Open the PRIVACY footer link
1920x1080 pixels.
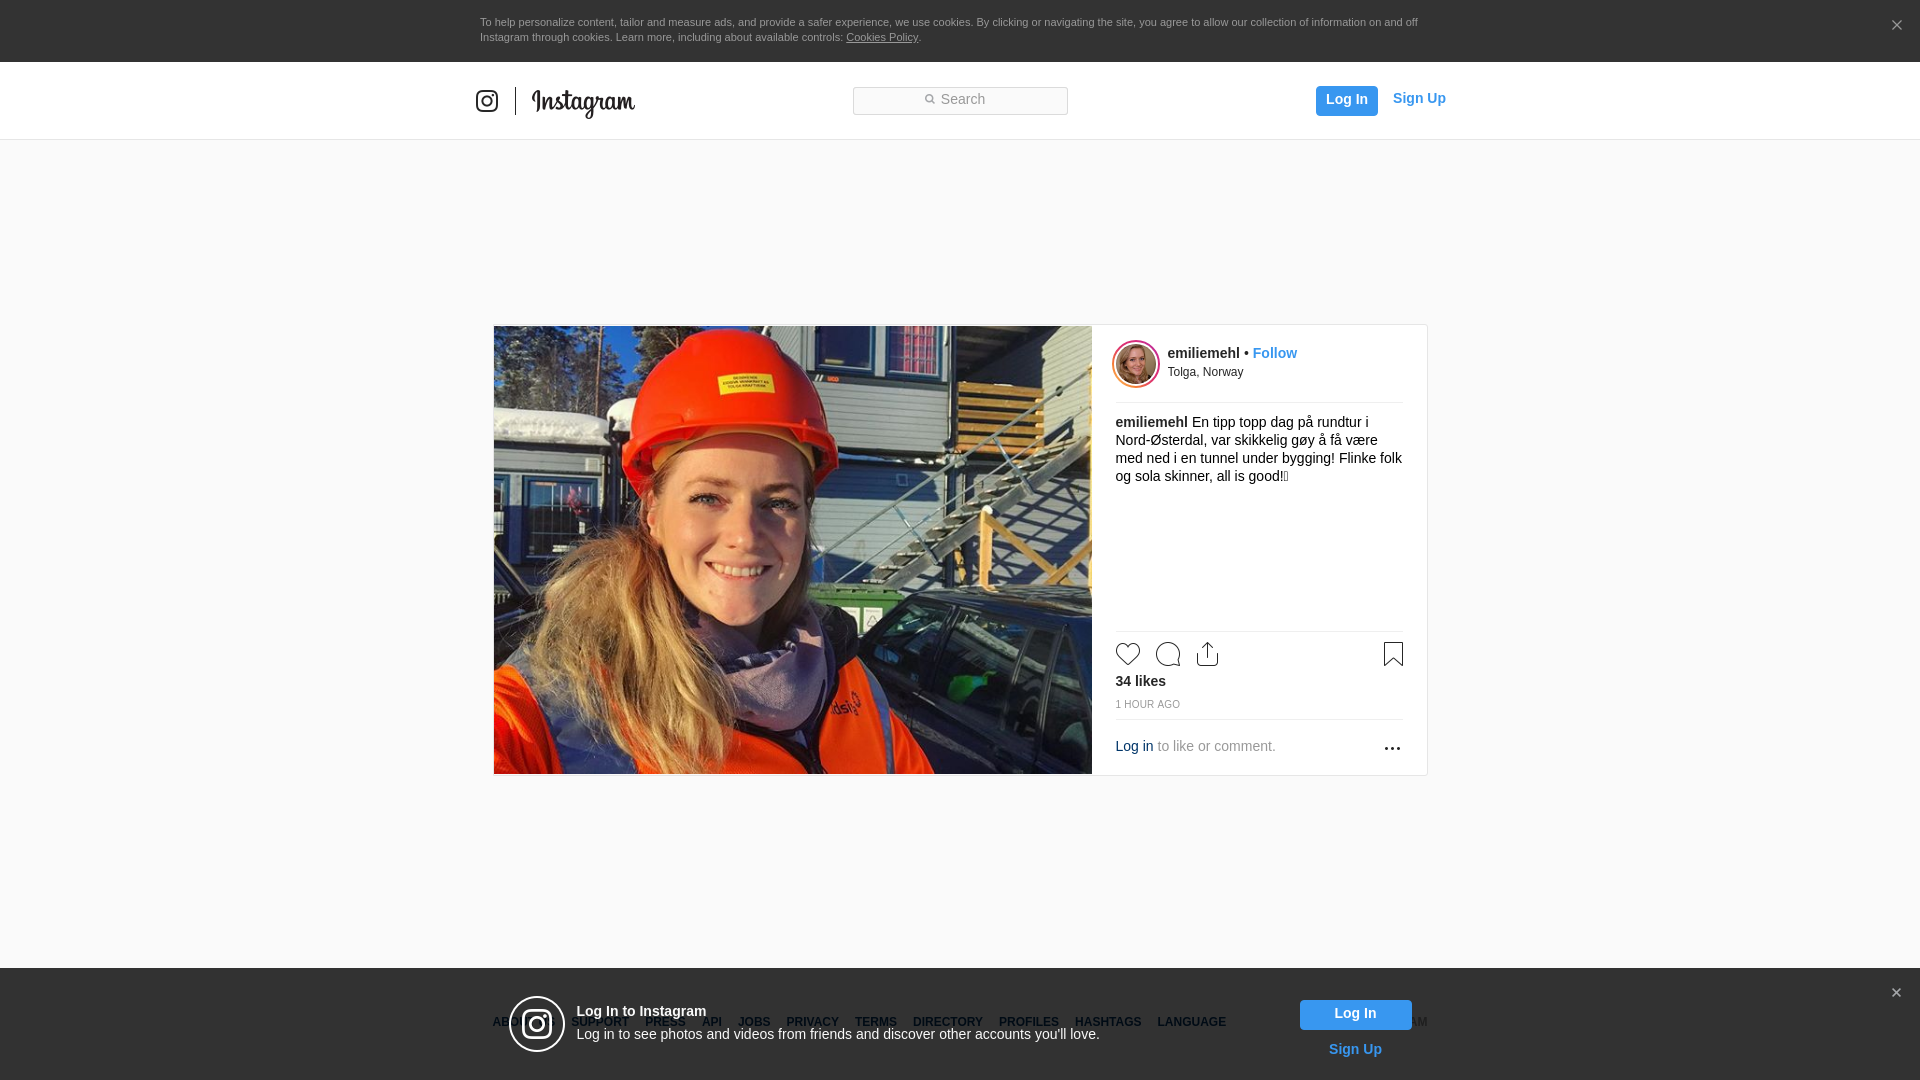(x=812, y=1022)
